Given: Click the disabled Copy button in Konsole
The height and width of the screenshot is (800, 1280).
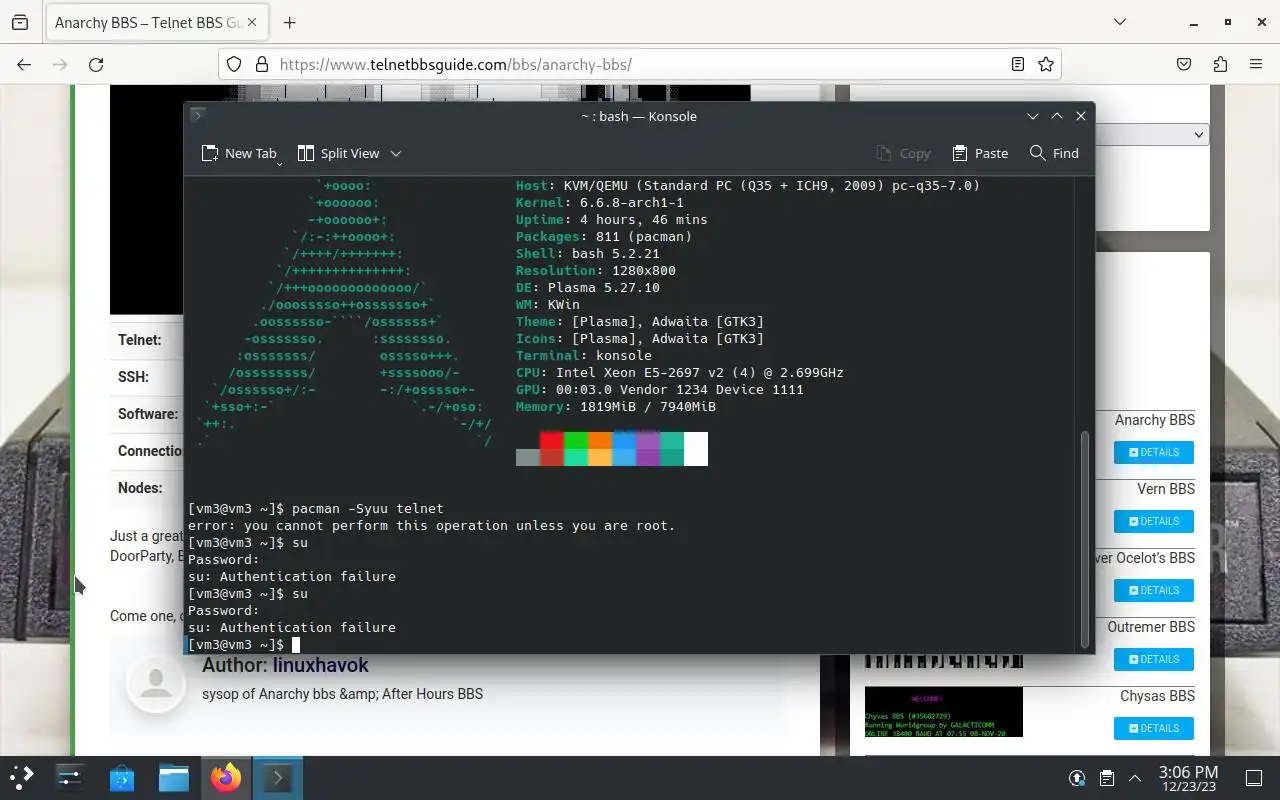Looking at the screenshot, I should pos(903,153).
